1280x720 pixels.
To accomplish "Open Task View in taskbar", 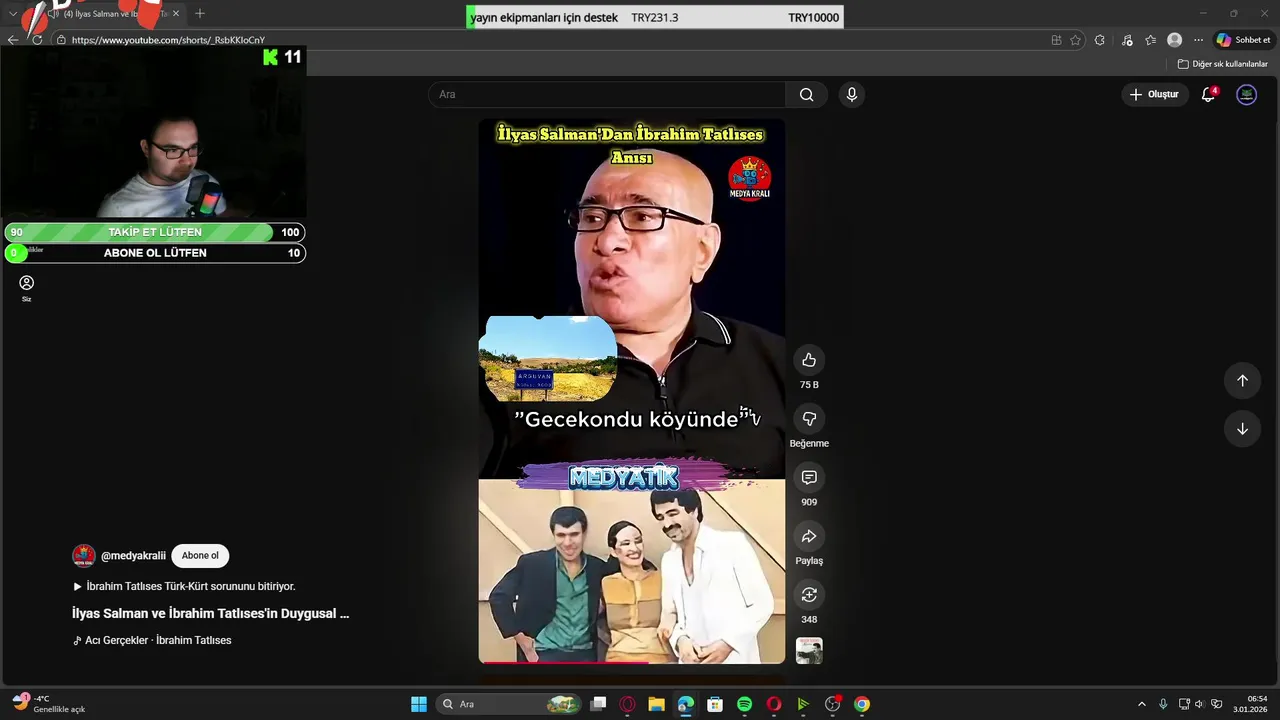I will pyautogui.click(x=598, y=704).
